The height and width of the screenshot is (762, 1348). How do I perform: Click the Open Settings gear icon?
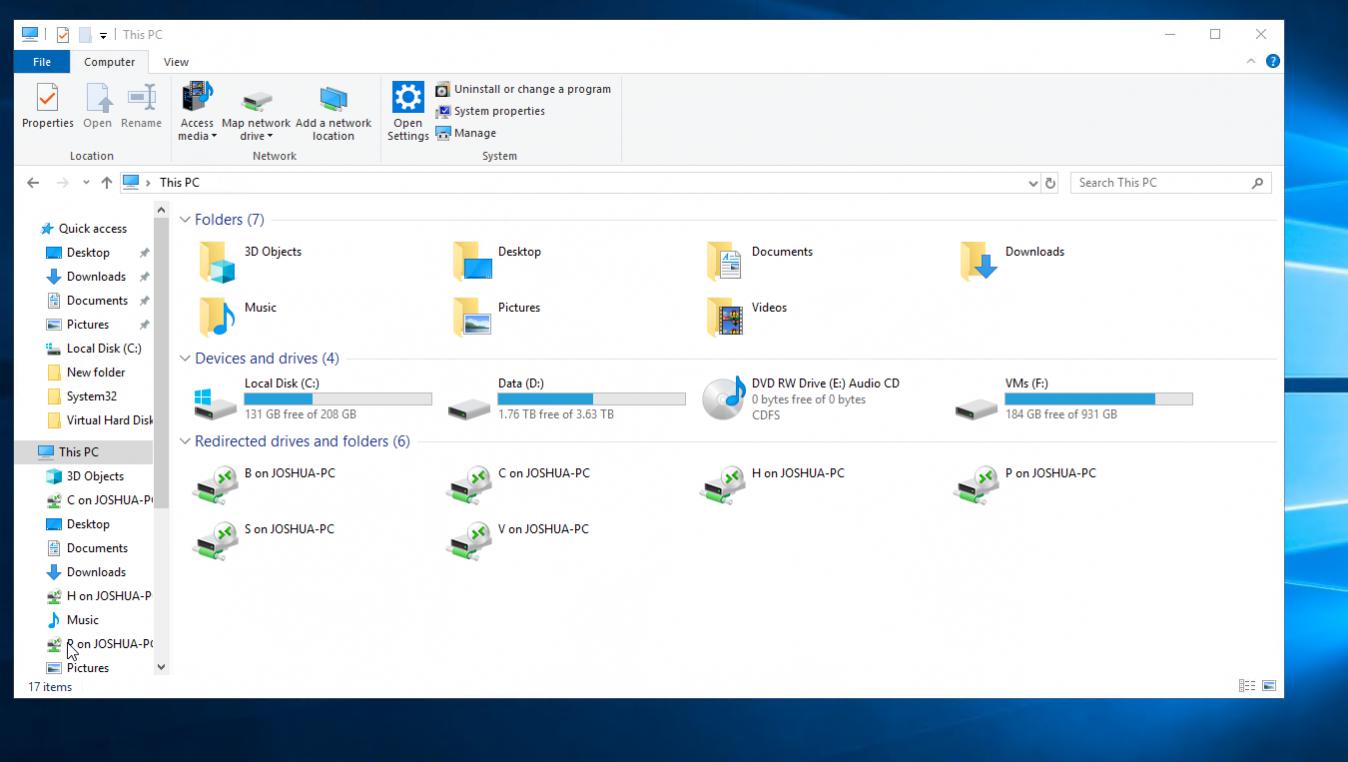[x=408, y=98]
